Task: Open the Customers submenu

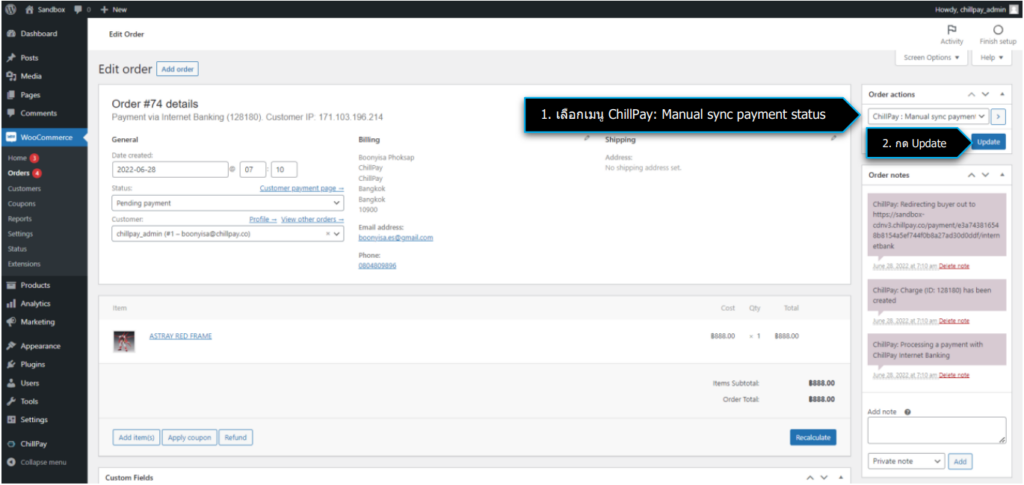Action: pyautogui.click(x=24, y=189)
